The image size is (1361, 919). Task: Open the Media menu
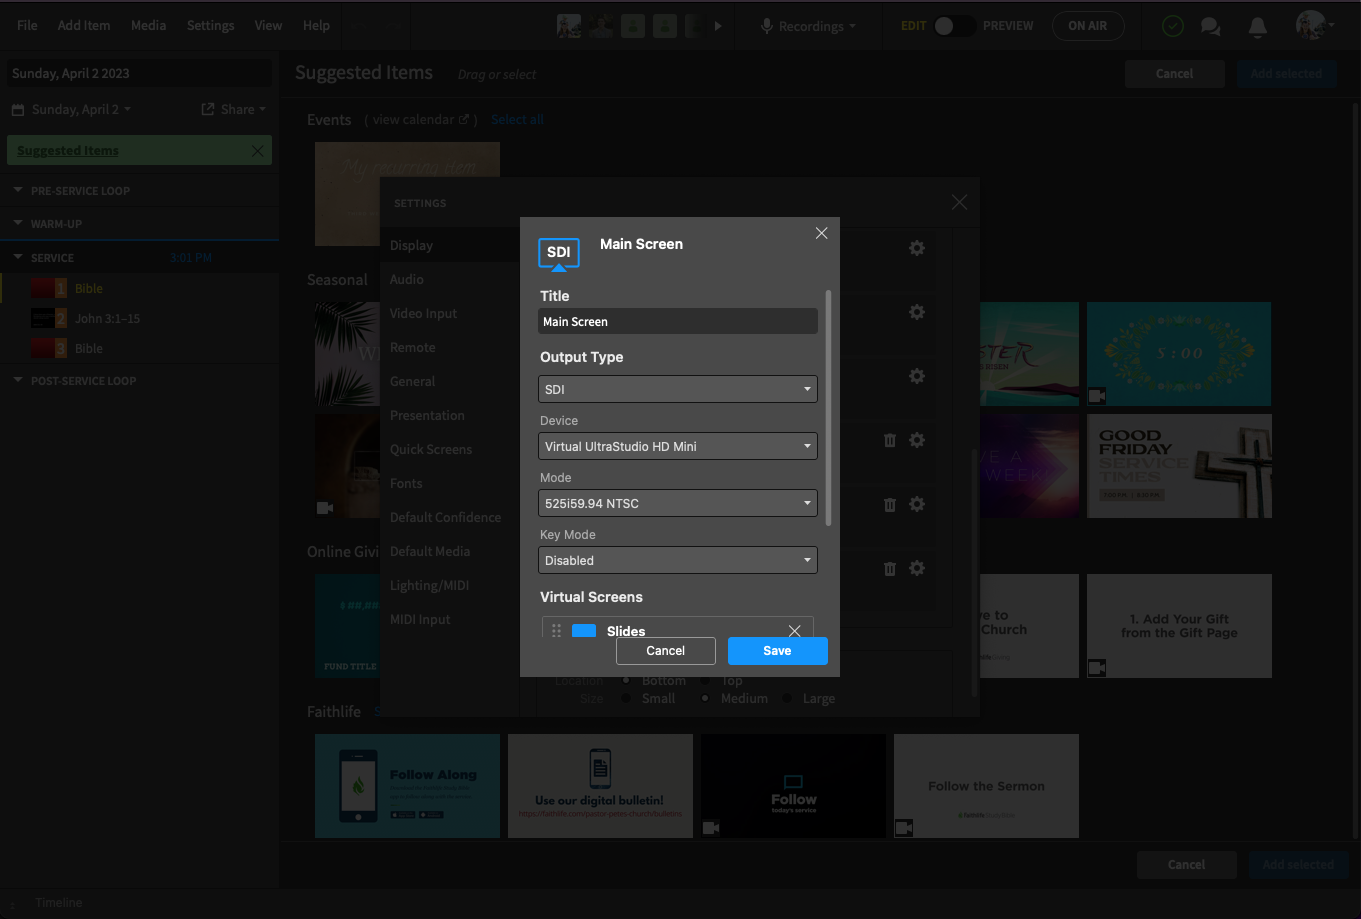click(x=148, y=25)
